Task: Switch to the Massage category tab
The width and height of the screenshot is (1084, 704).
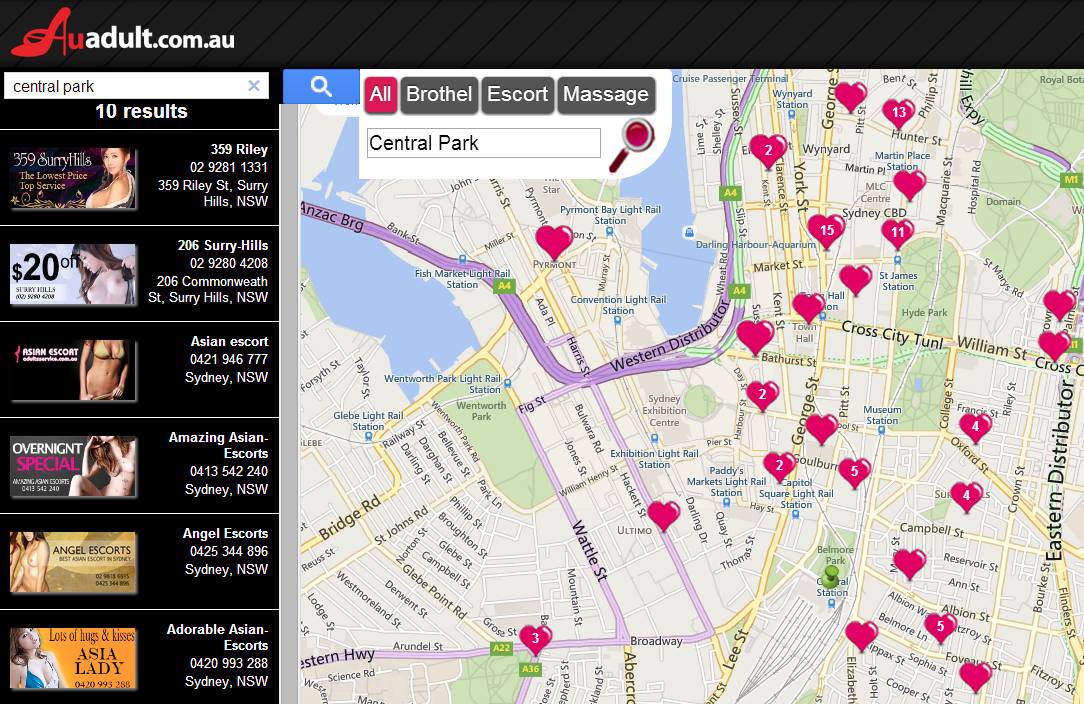Action: click(606, 95)
